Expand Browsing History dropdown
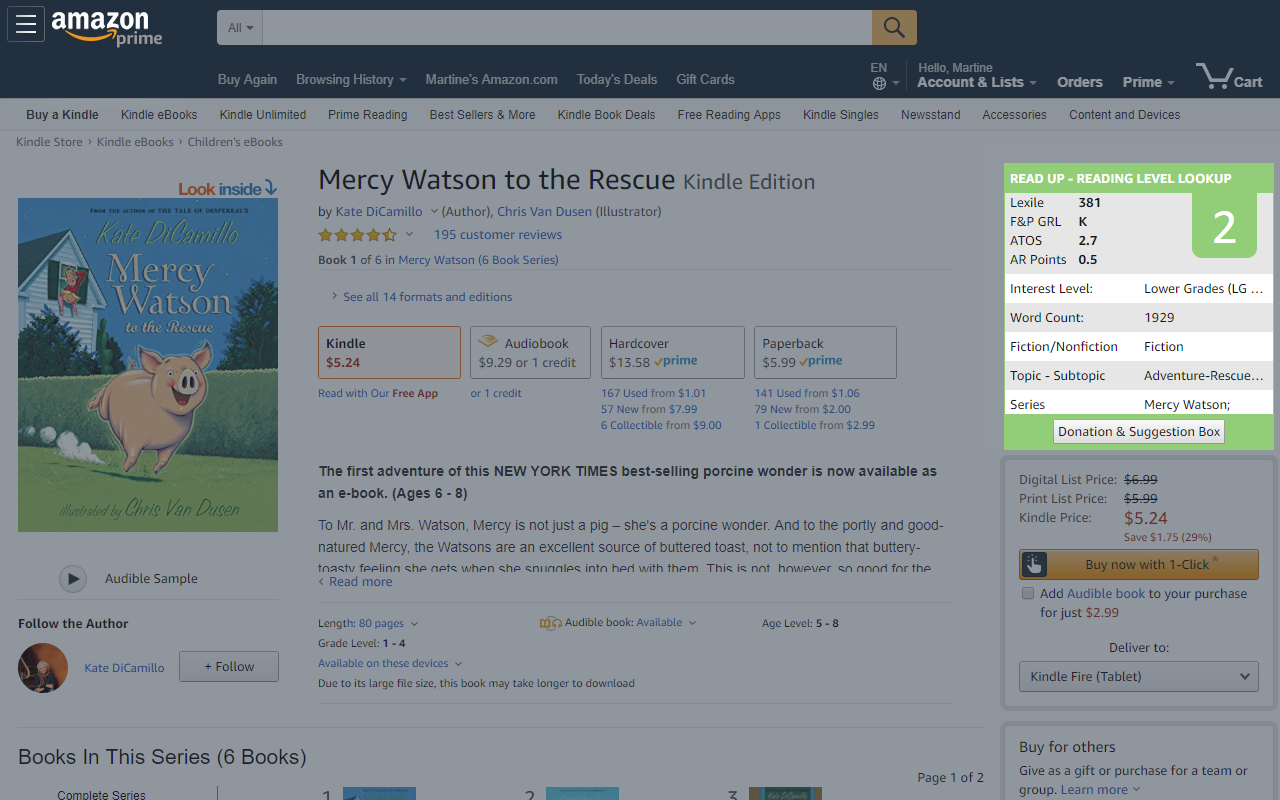The image size is (1280, 800). pyautogui.click(x=351, y=79)
